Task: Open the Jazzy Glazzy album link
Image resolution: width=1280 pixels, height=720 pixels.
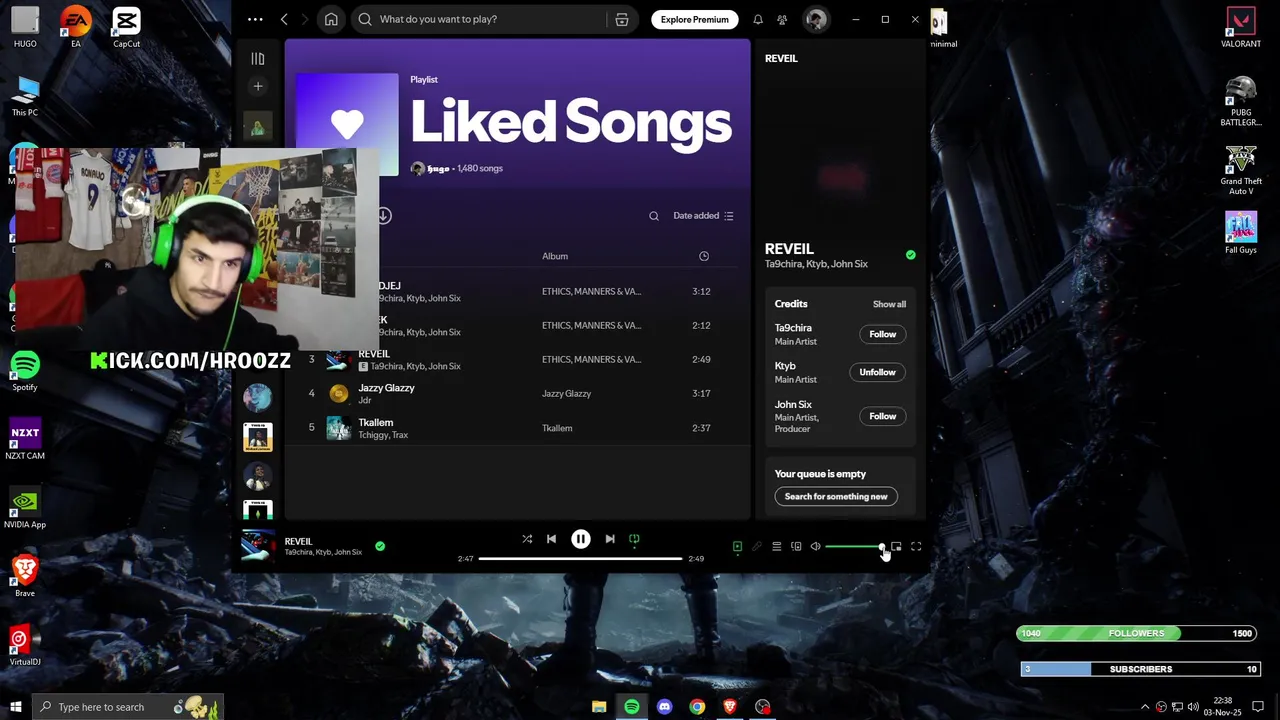Action: pos(566,394)
